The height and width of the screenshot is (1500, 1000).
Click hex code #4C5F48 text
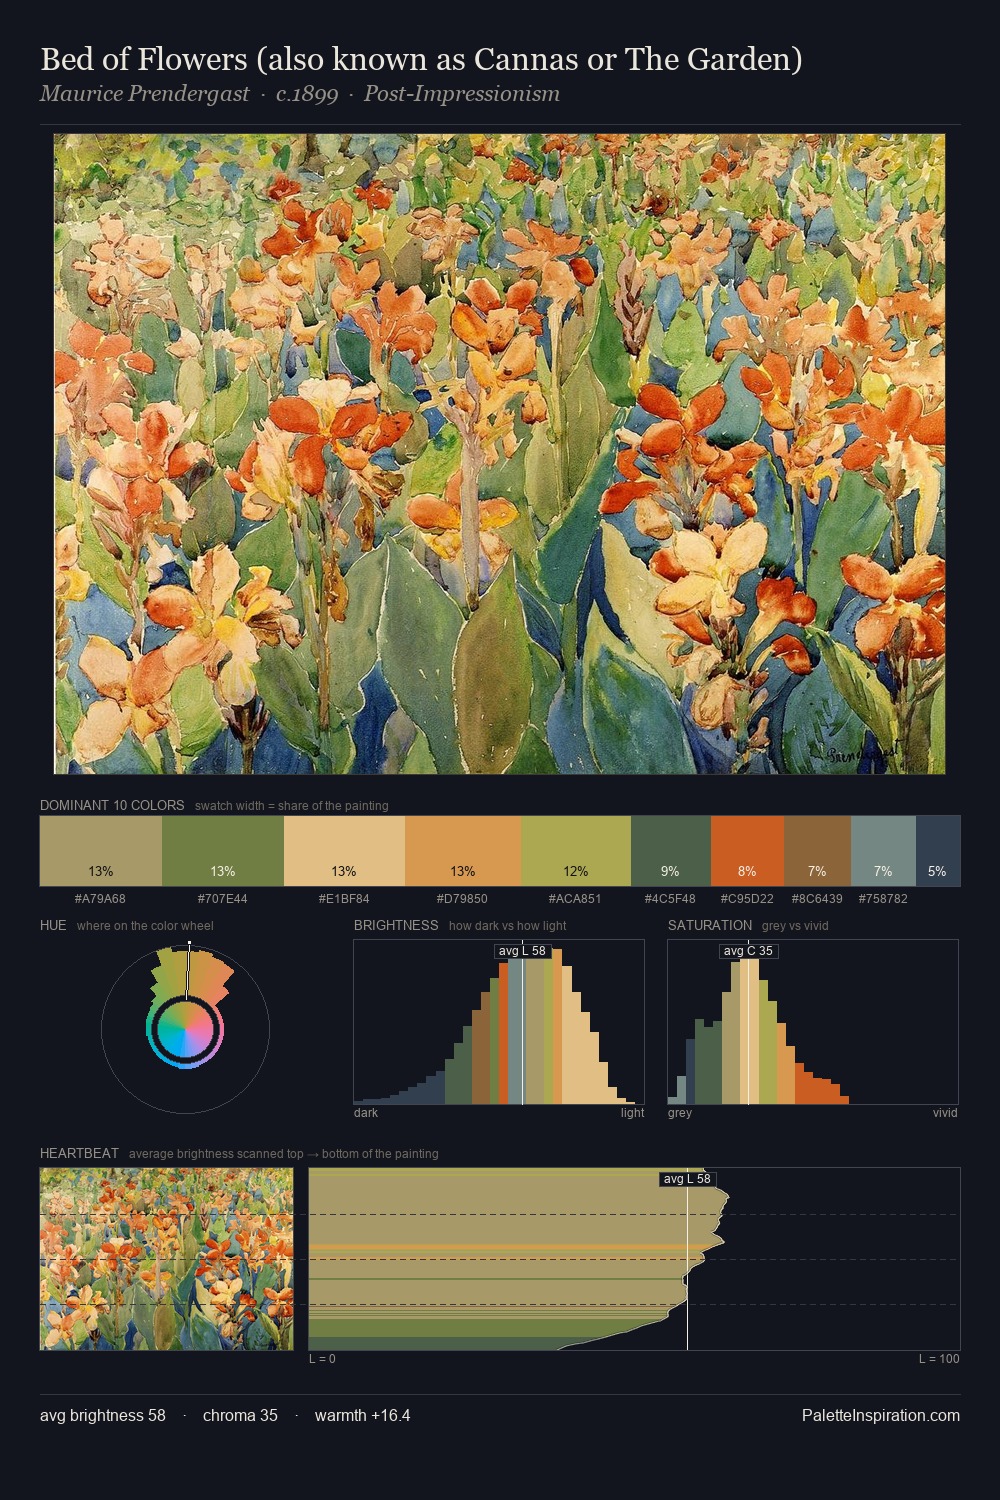point(670,898)
